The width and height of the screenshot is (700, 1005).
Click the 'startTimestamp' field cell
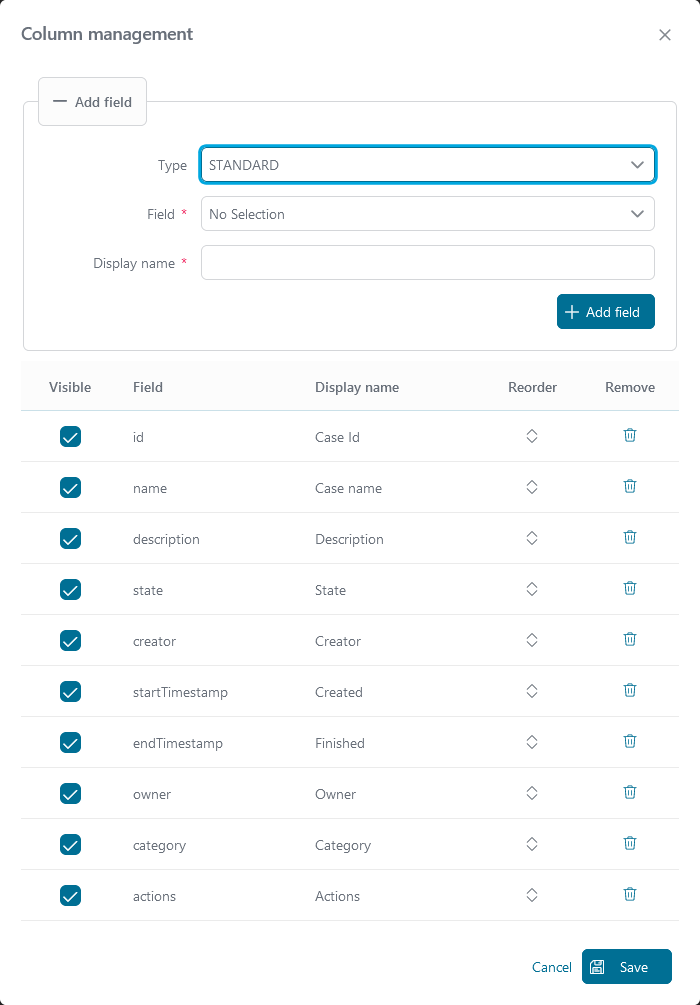[180, 692]
